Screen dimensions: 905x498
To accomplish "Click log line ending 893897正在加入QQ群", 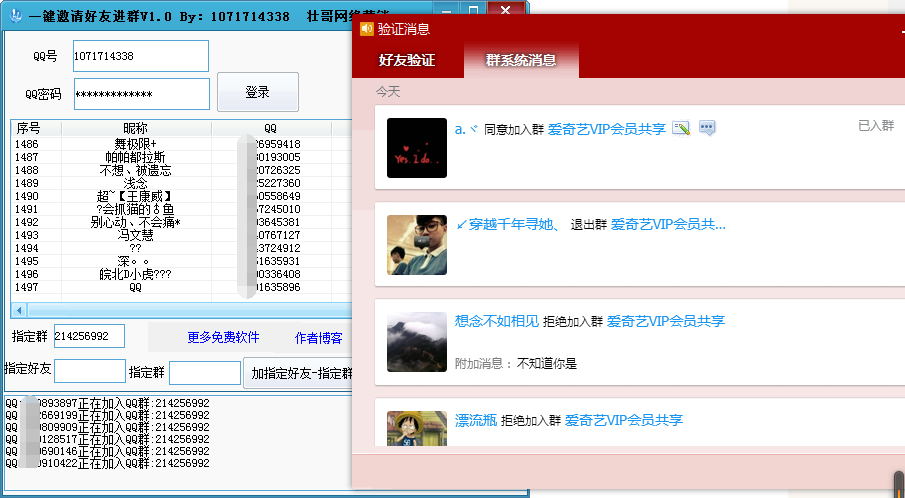I will pos(107,403).
